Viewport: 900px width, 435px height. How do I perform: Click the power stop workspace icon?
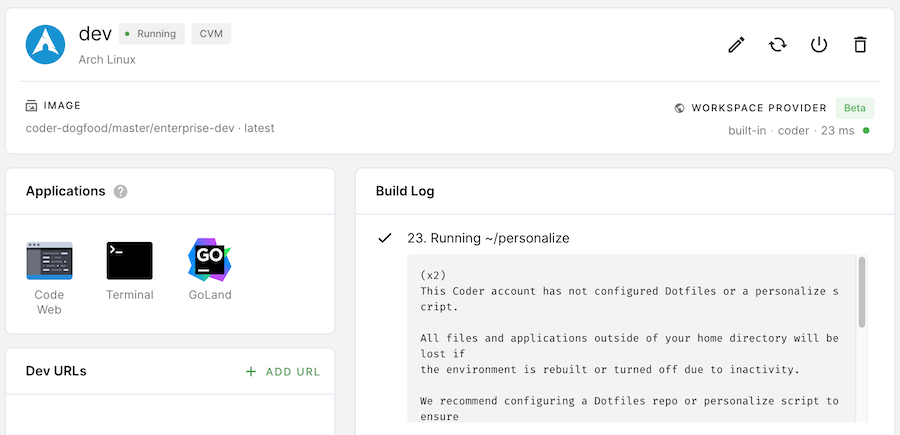(x=819, y=45)
